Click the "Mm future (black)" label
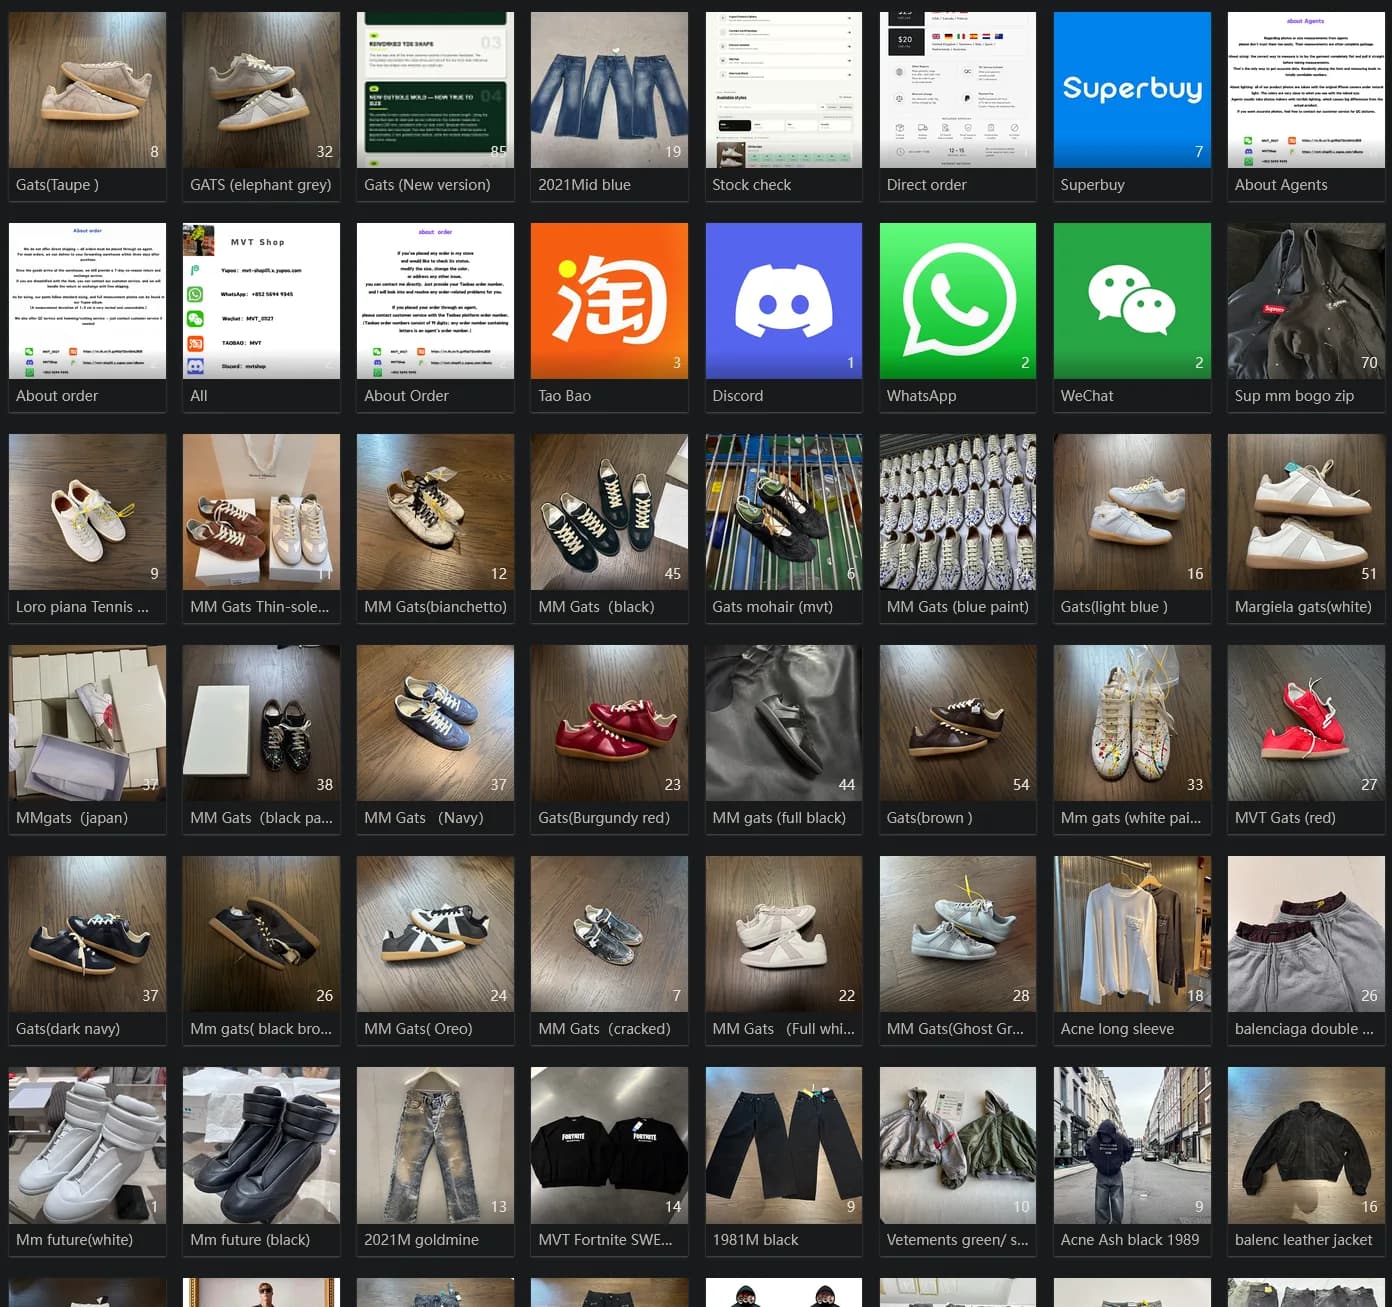This screenshot has height=1307, width=1392. coord(250,1240)
